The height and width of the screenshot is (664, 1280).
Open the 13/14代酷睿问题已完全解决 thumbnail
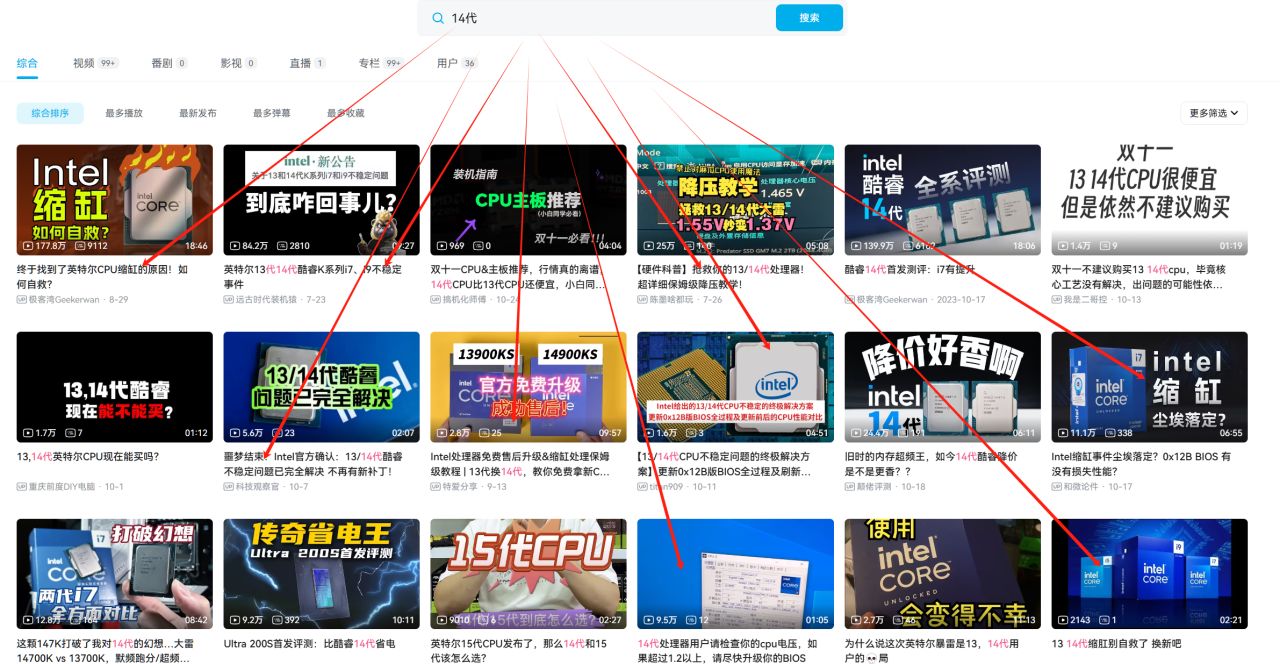pos(322,387)
